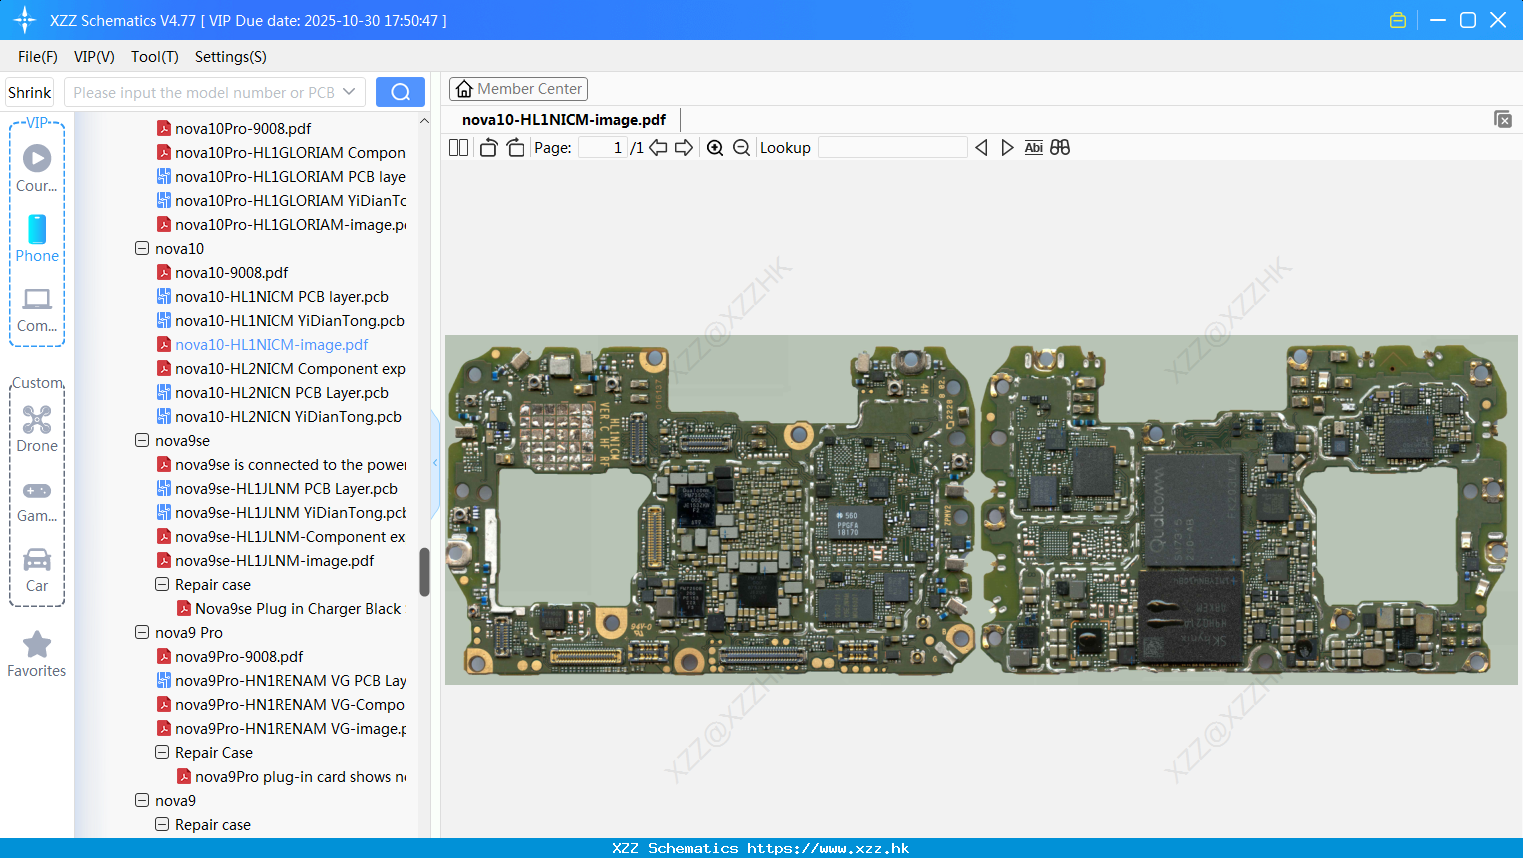The width and height of the screenshot is (1523, 858).
Task: Click the XZZ app logo
Action: pos(25,20)
